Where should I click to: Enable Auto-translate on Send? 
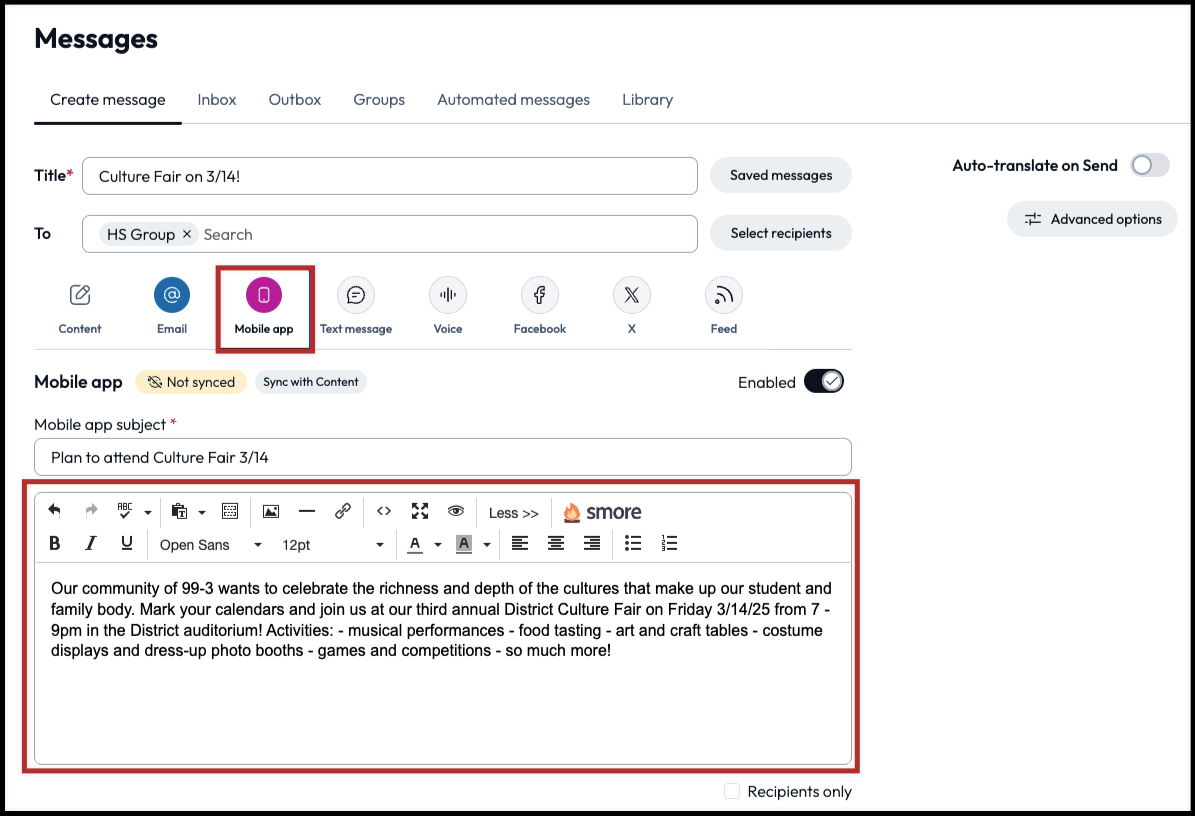point(1148,165)
